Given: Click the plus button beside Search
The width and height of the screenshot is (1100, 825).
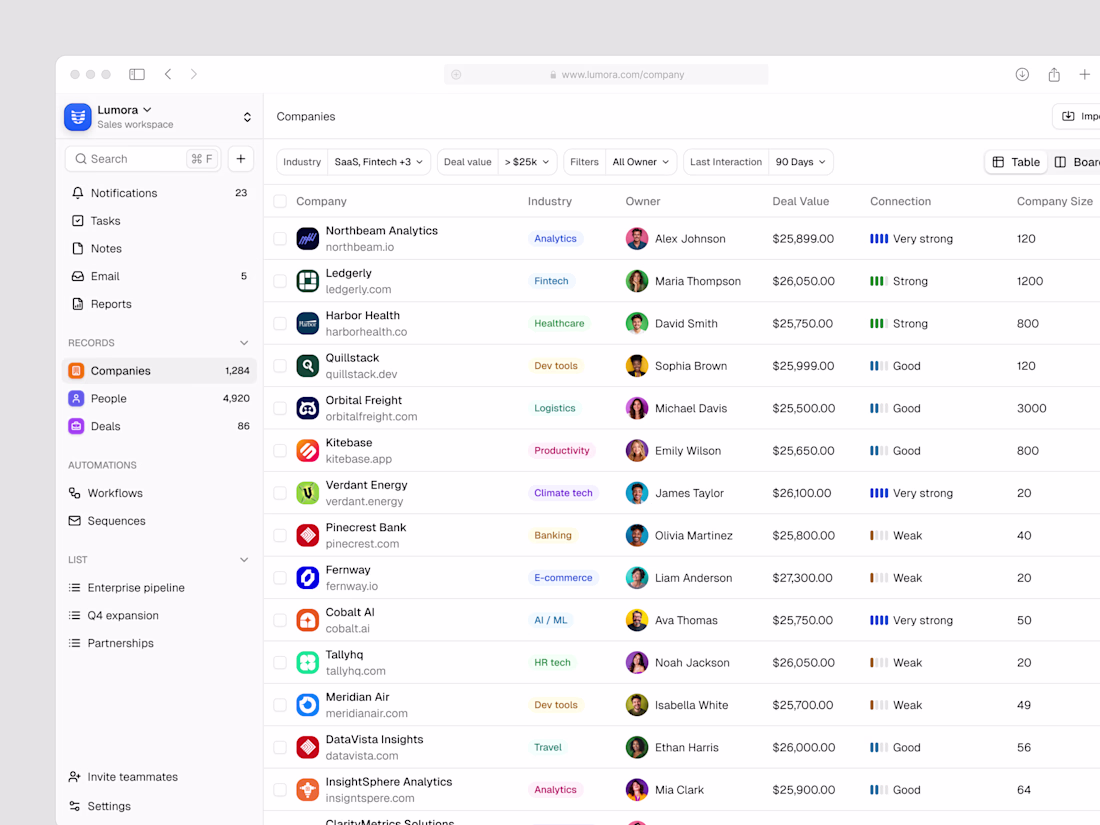Looking at the screenshot, I should coord(241,159).
